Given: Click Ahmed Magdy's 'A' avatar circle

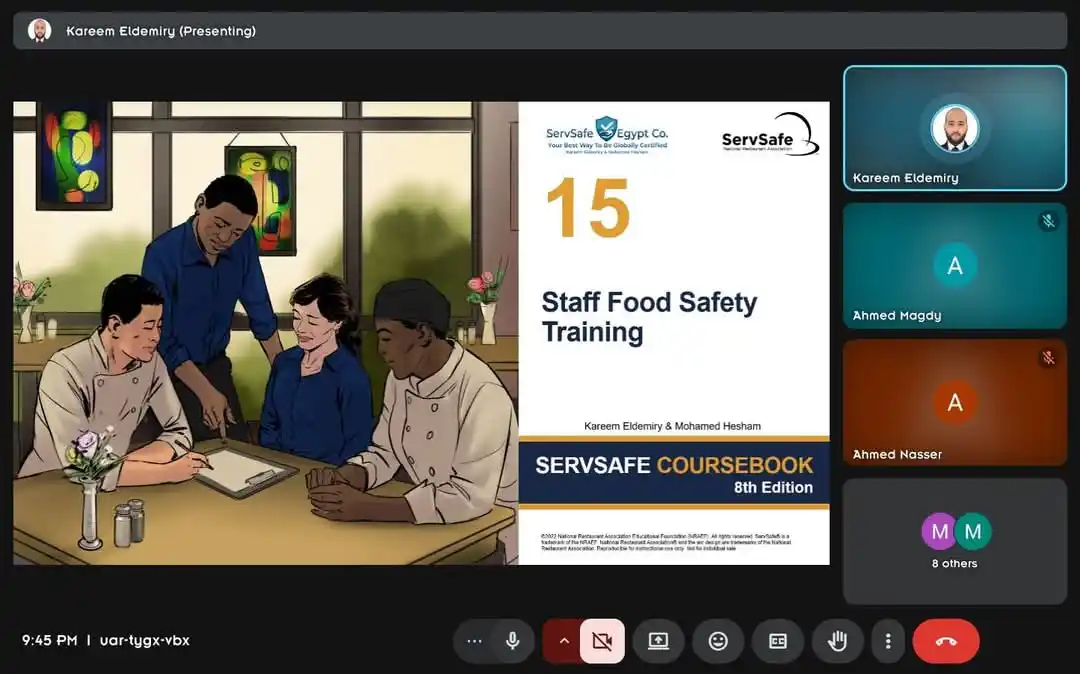Looking at the screenshot, I should [955, 265].
